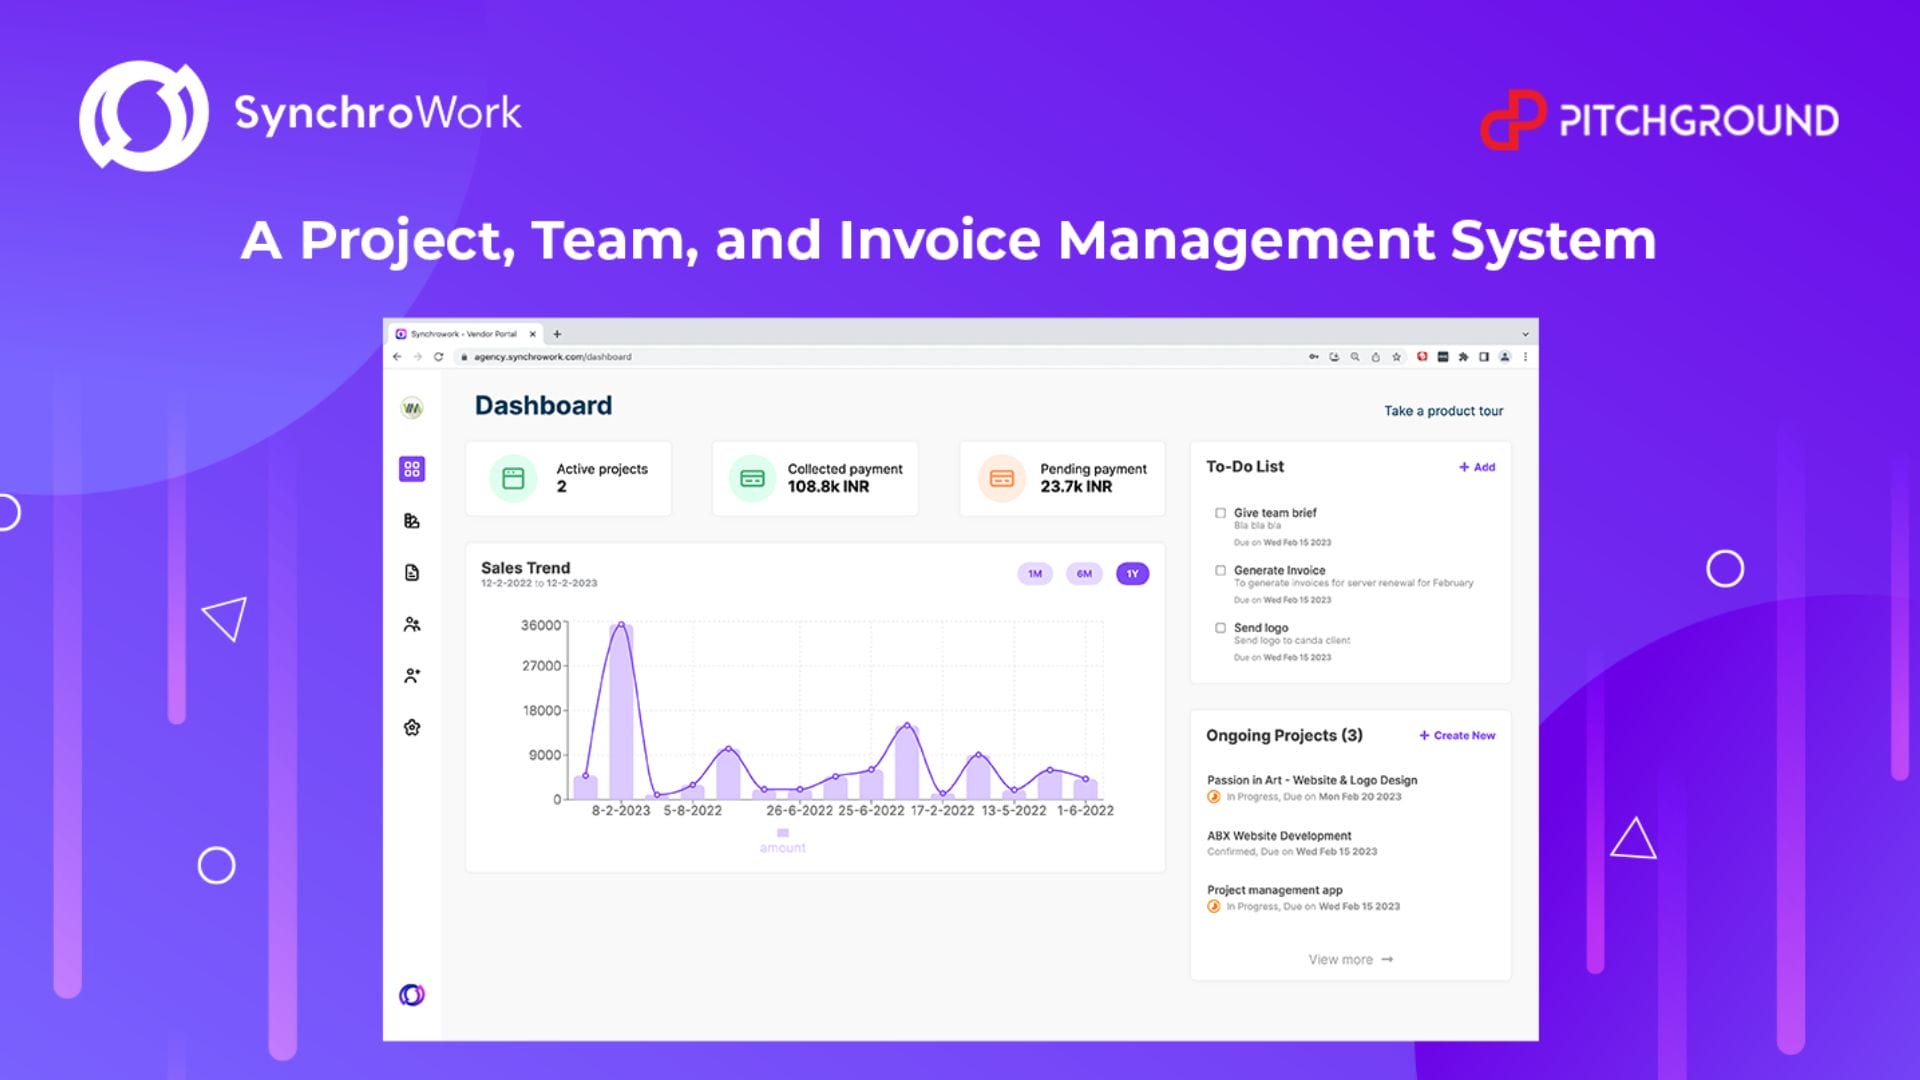Check the 'Generate Invoice' to-do checkbox

(x=1220, y=571)
